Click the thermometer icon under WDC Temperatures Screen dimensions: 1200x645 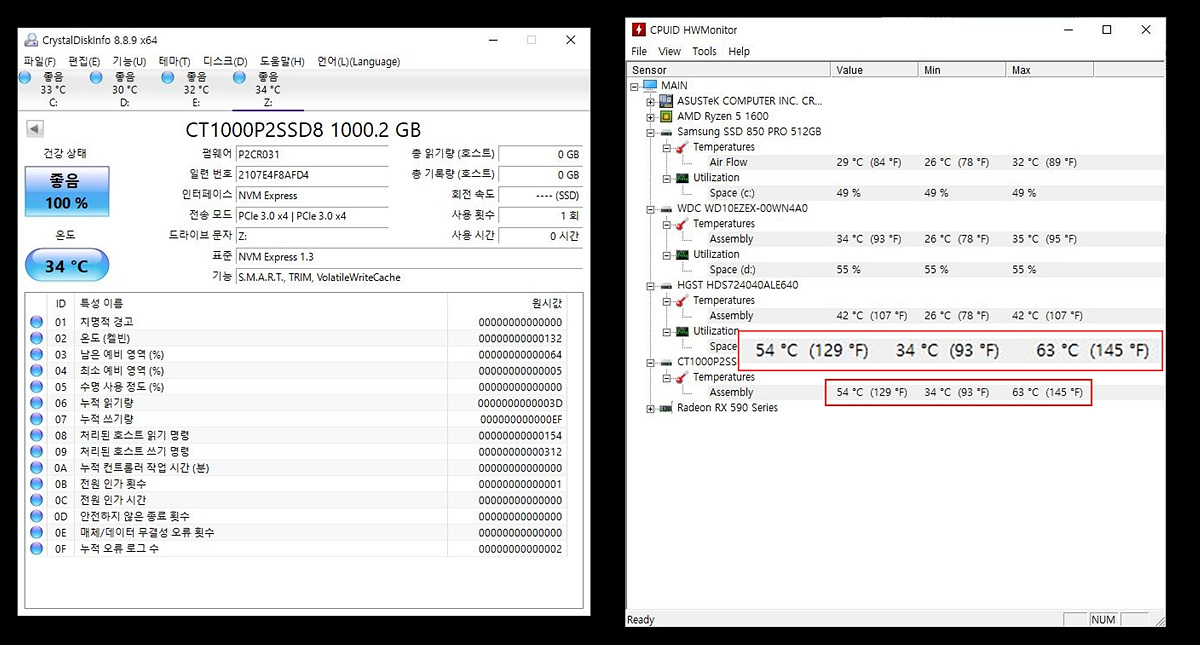coord(683,224)
